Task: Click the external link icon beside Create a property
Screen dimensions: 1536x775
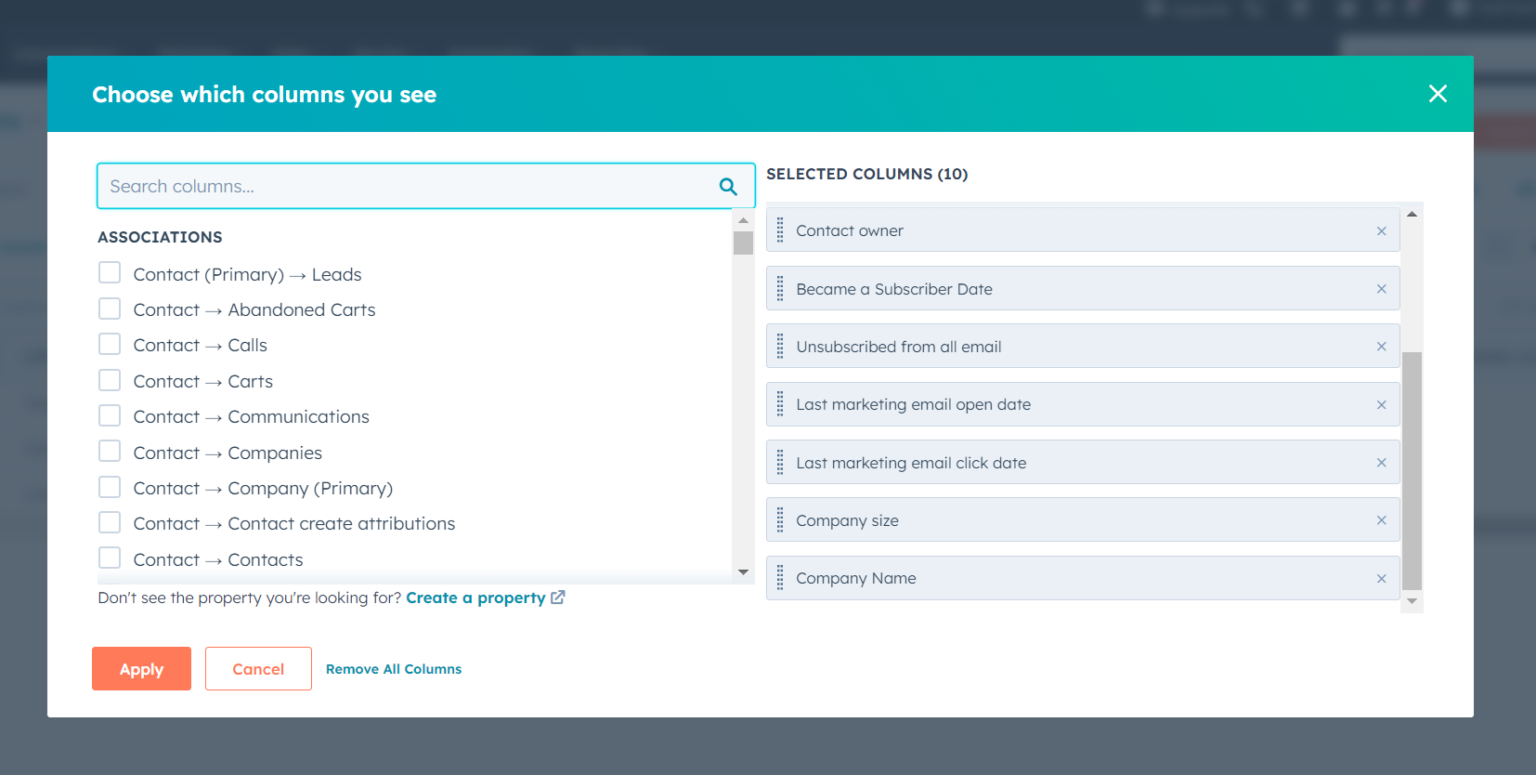Action: (x=558, y=597)
